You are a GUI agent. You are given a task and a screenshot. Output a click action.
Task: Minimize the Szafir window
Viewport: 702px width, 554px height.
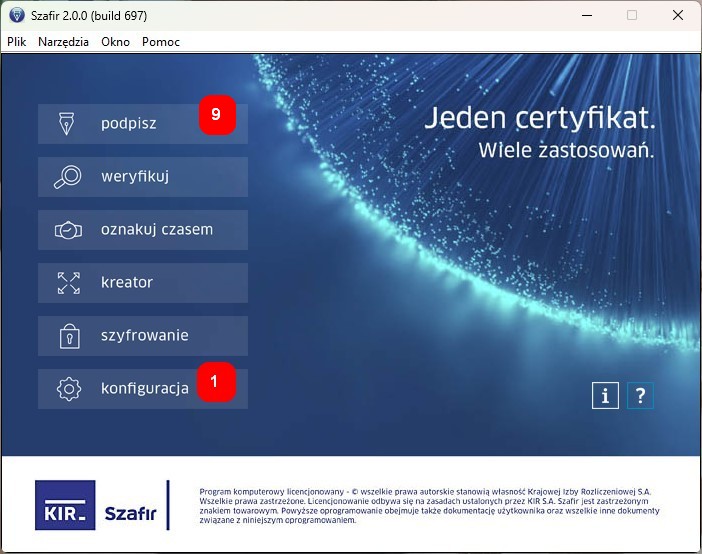point(587,15)
